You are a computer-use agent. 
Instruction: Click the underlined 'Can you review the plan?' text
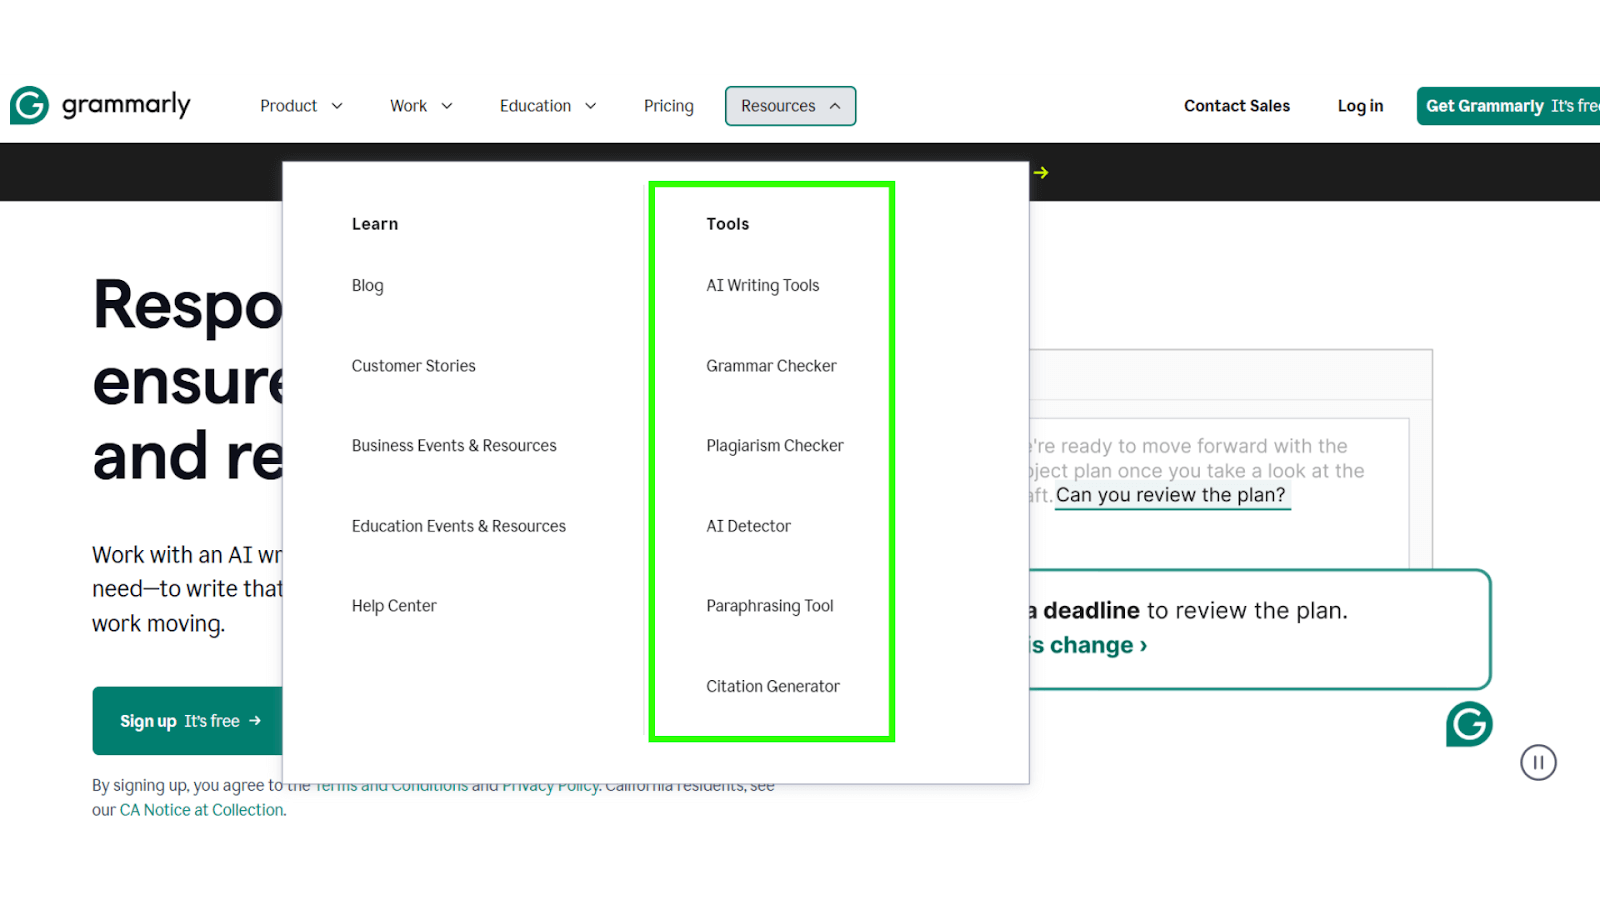pyautogui.click(x=1171, y=495)
